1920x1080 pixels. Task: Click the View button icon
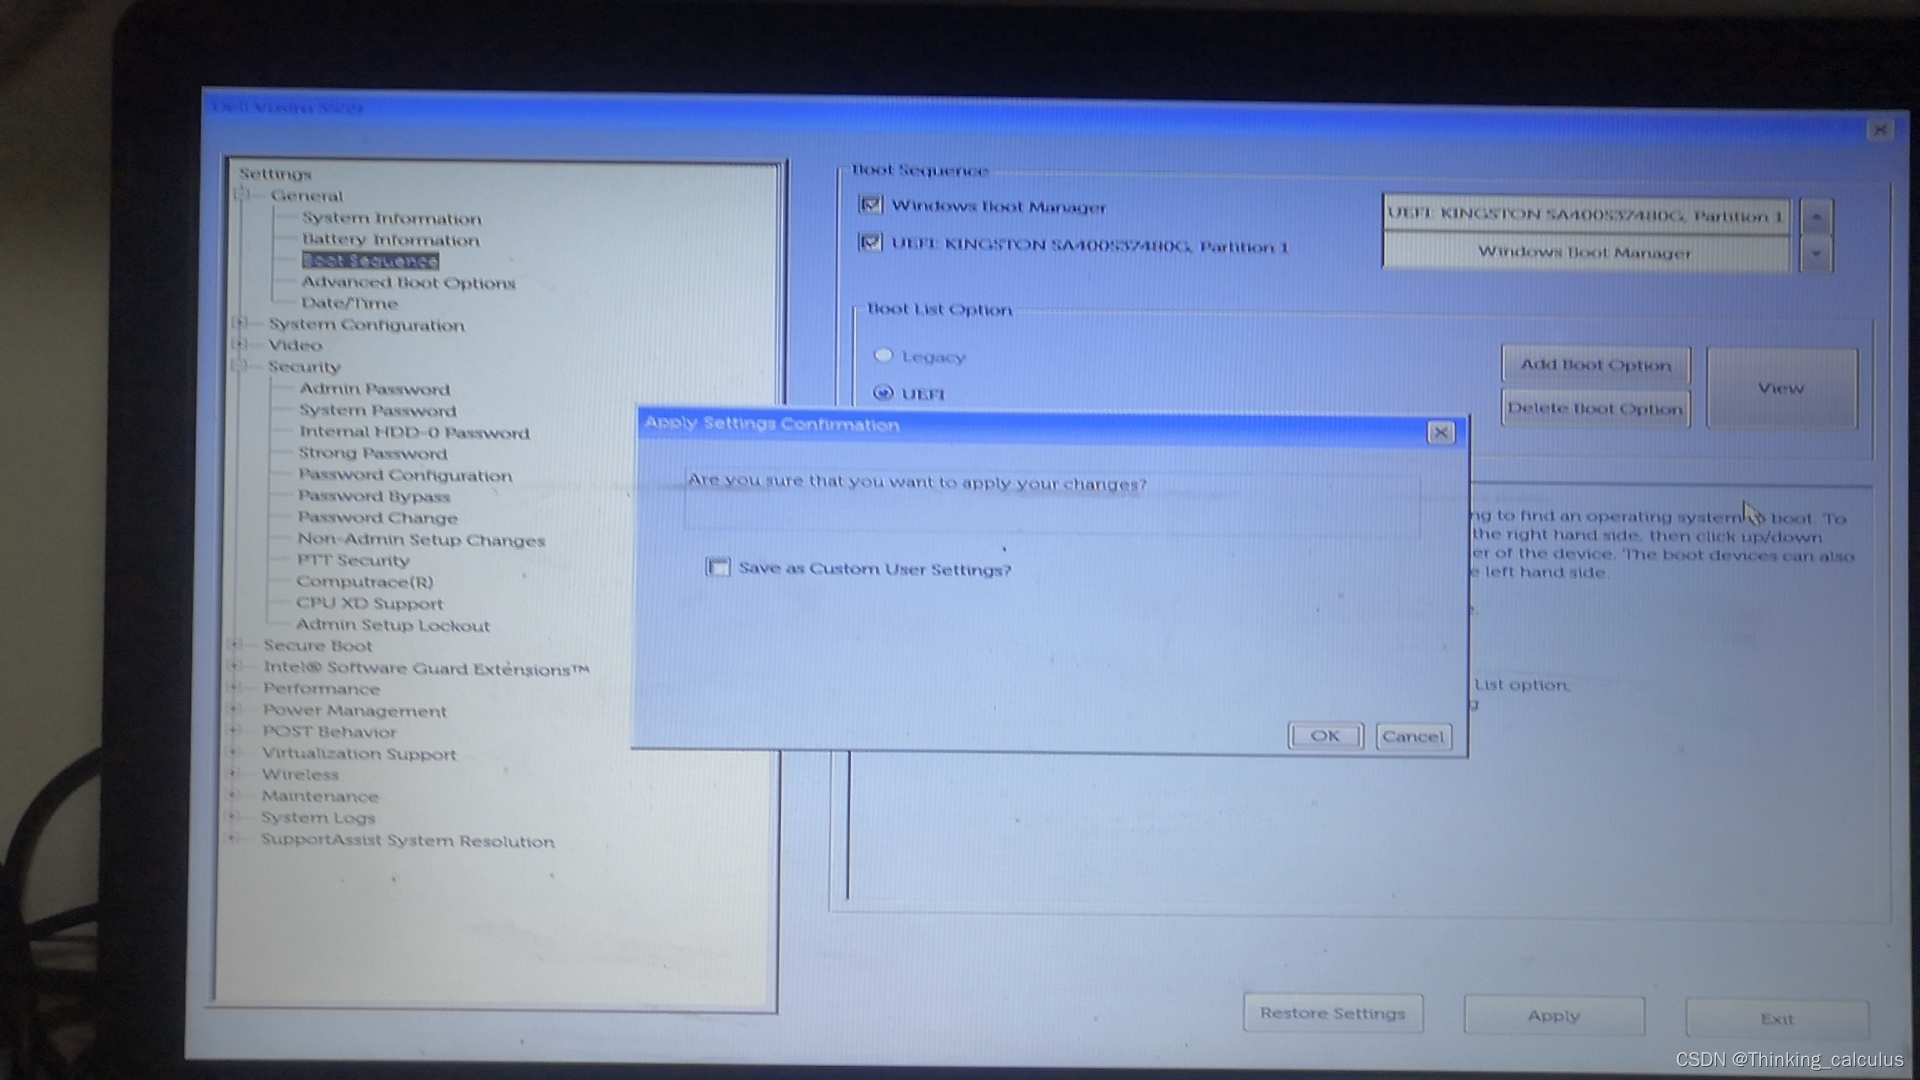point(1782,386)
